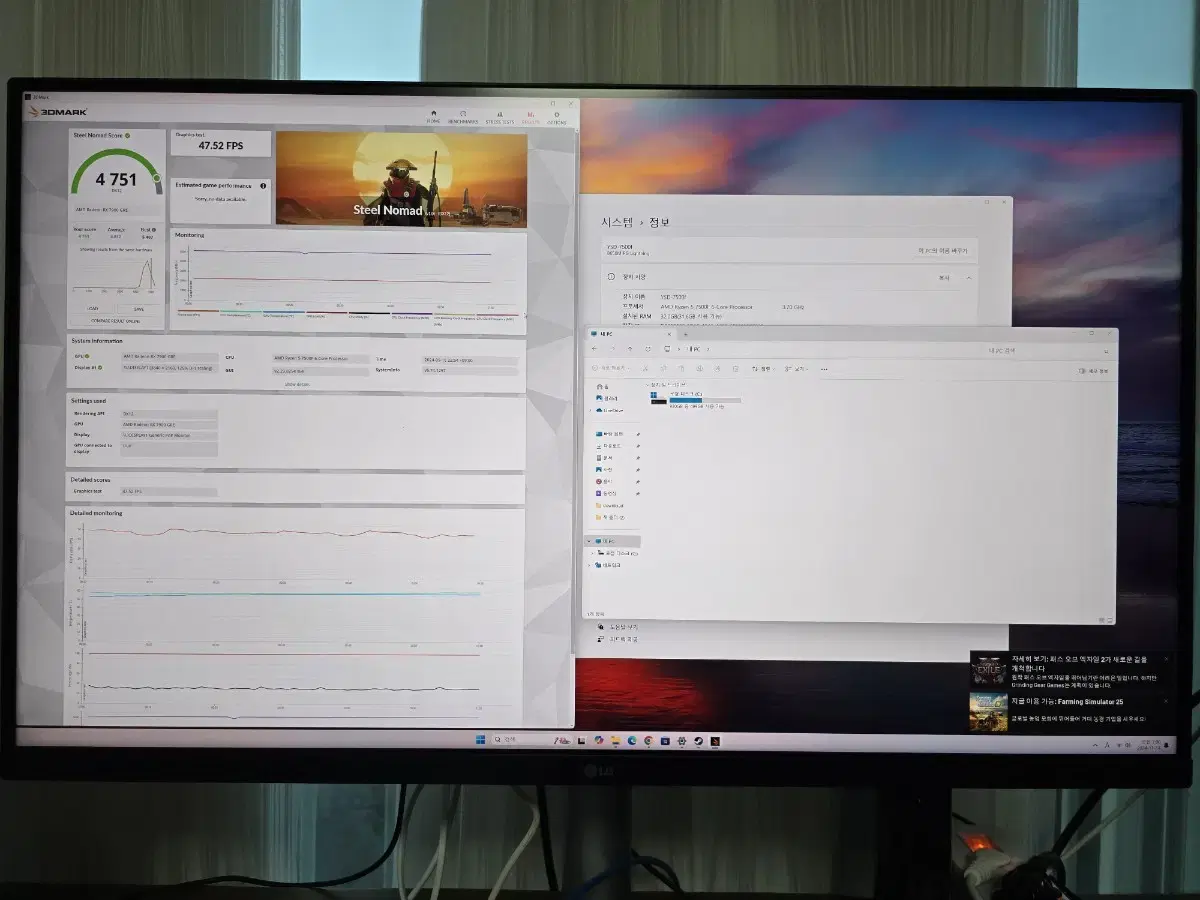Select Home in Explorer sidebar
Screen dimensions: 1200x900
click(x=604, y=387)
